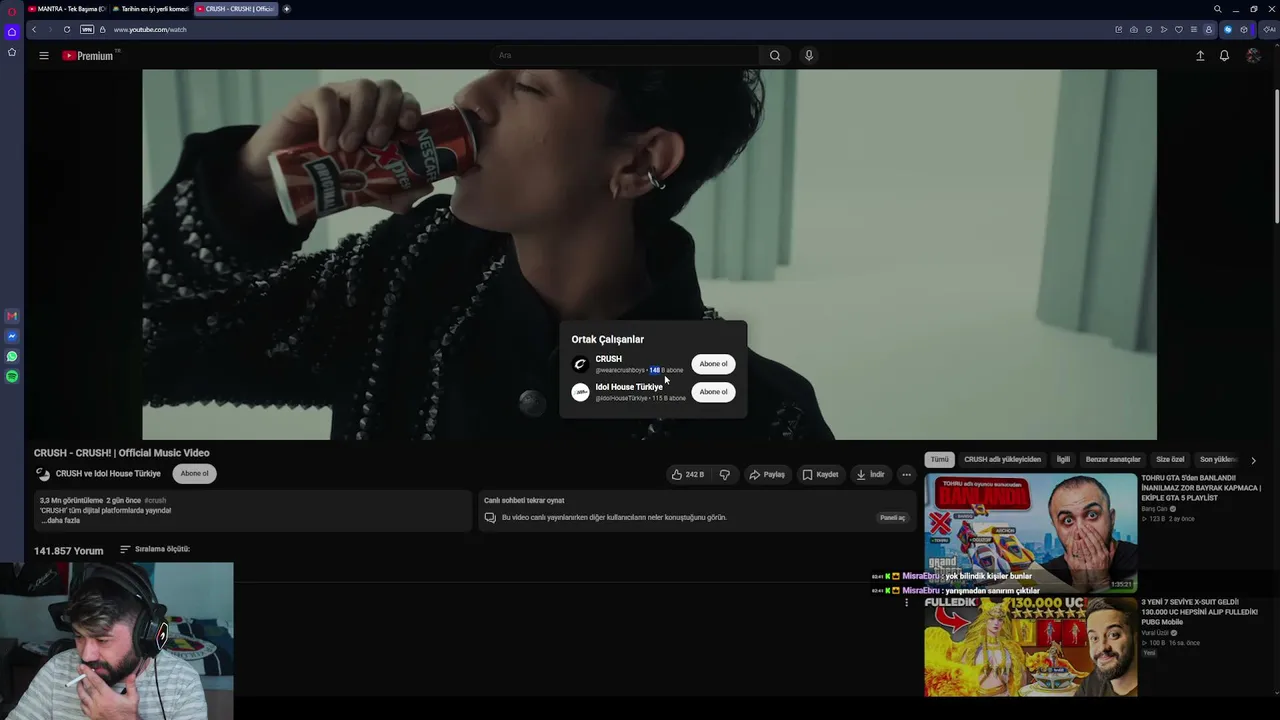
Task: Open Gmail in the Opera sidebar
Action: click(x=12, y=316)
